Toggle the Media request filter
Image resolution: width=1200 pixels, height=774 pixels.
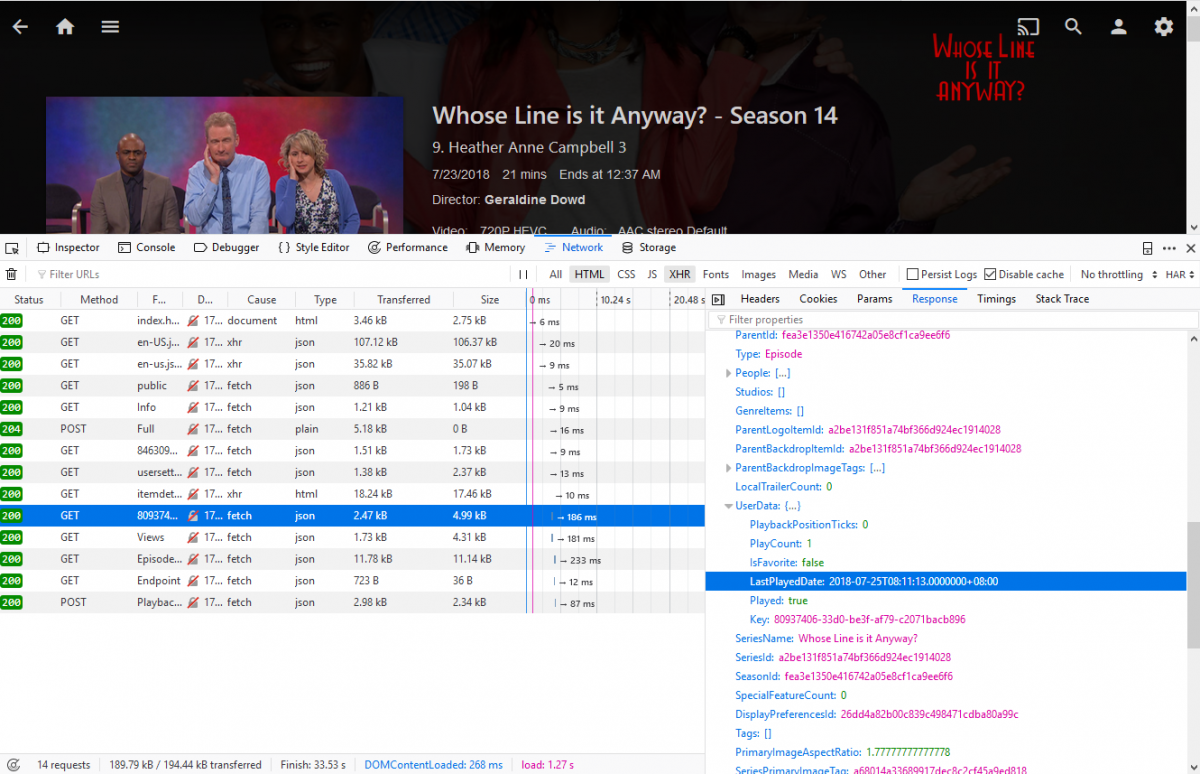[803, 274]
